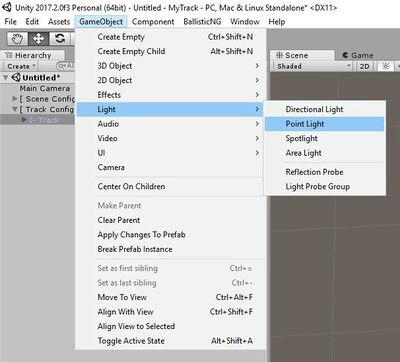400x362 pixels.
Task: Toggle 2D view mode button
Action: pyautogui.click(x=364, y=66)
